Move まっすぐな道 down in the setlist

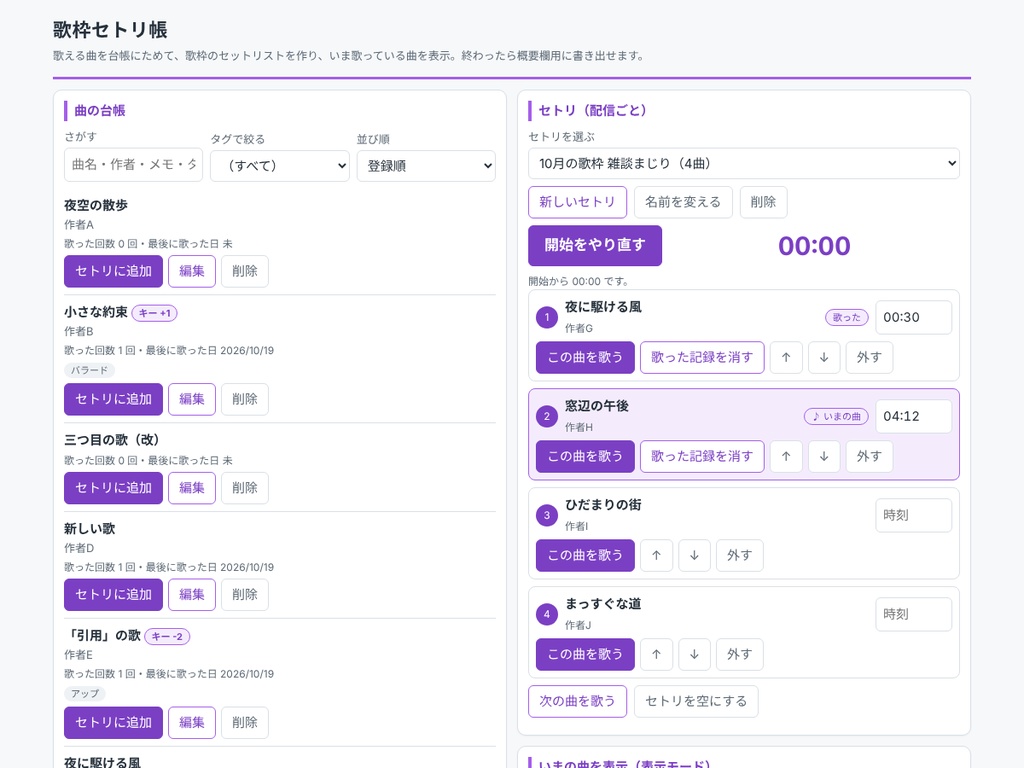[694, 654]
